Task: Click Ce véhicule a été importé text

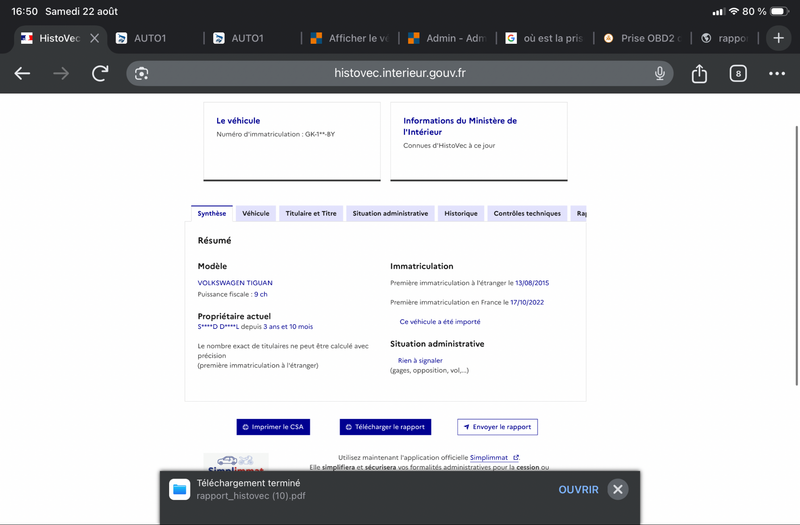Action: (x=440, y=321)
